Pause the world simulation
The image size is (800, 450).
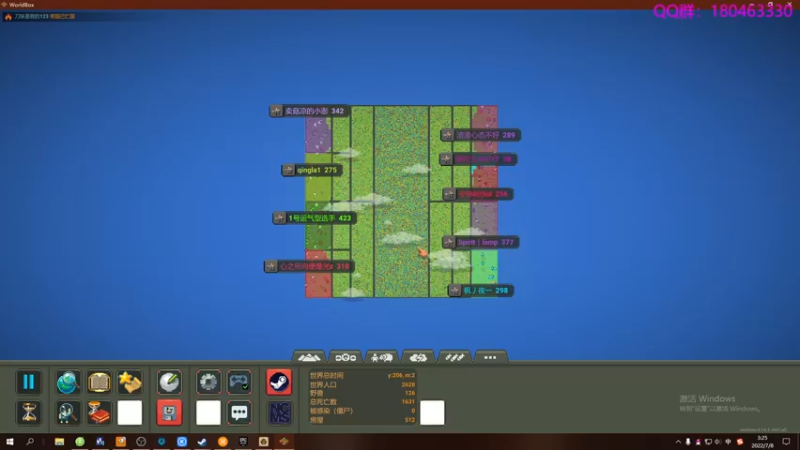(x=29, y=382)
